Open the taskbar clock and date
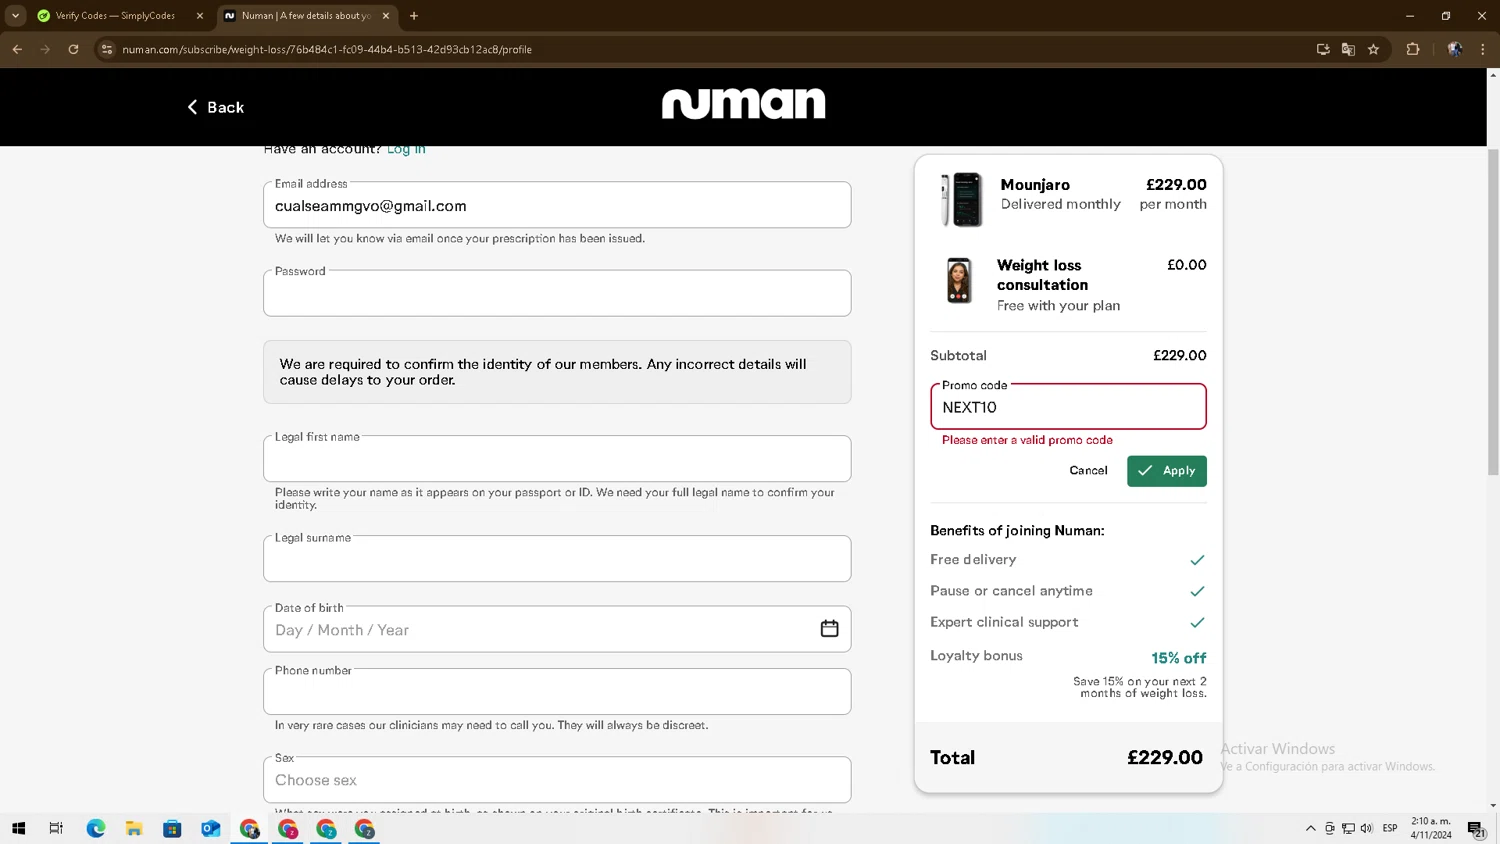This screenshot has height=844, width=1500. pos(1431,828)
